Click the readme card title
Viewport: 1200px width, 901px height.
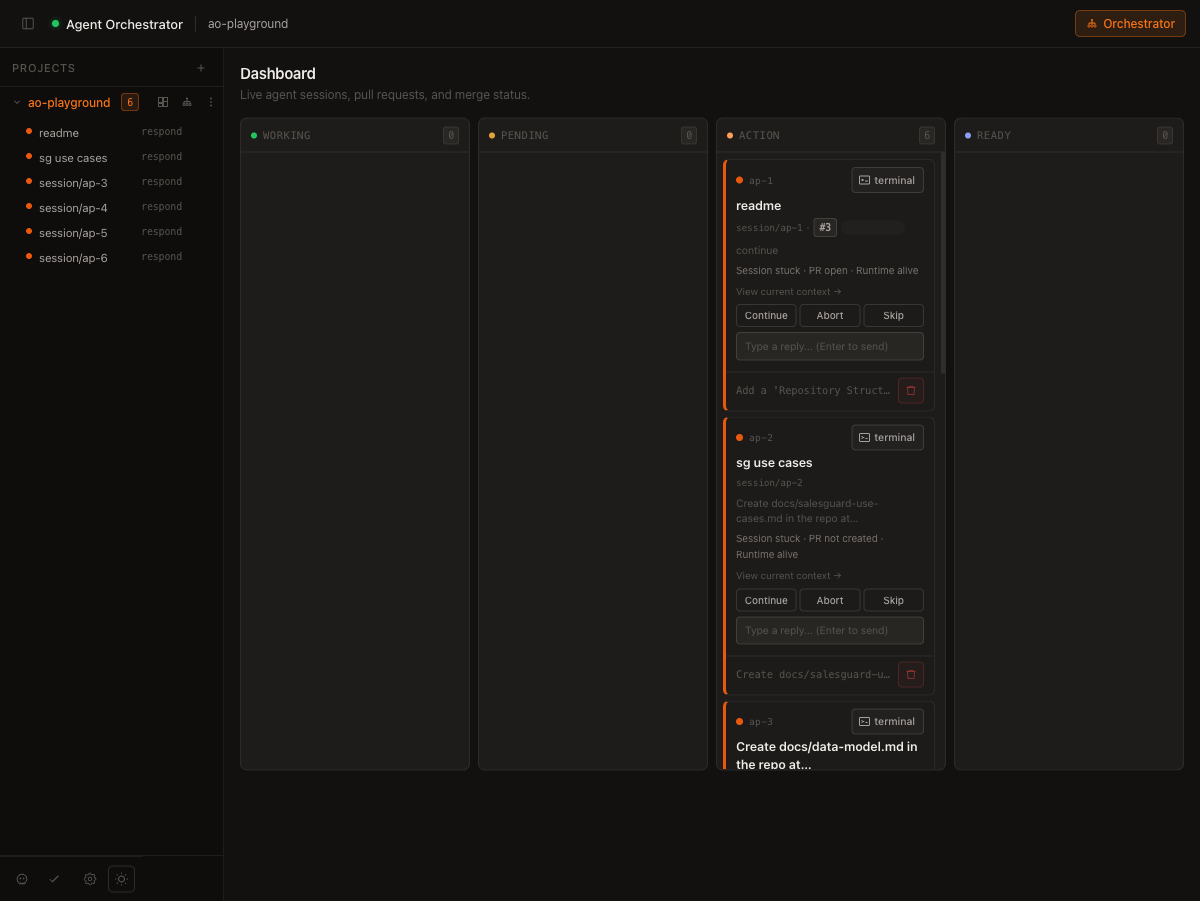click(759, 206)
